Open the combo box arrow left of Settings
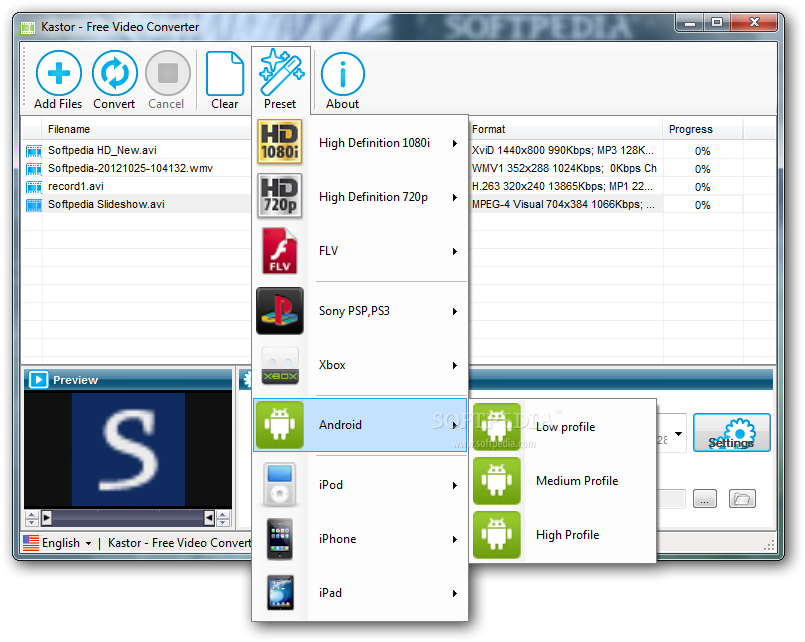This screenshot has height=642, width=805. click(x=678, y=434)
